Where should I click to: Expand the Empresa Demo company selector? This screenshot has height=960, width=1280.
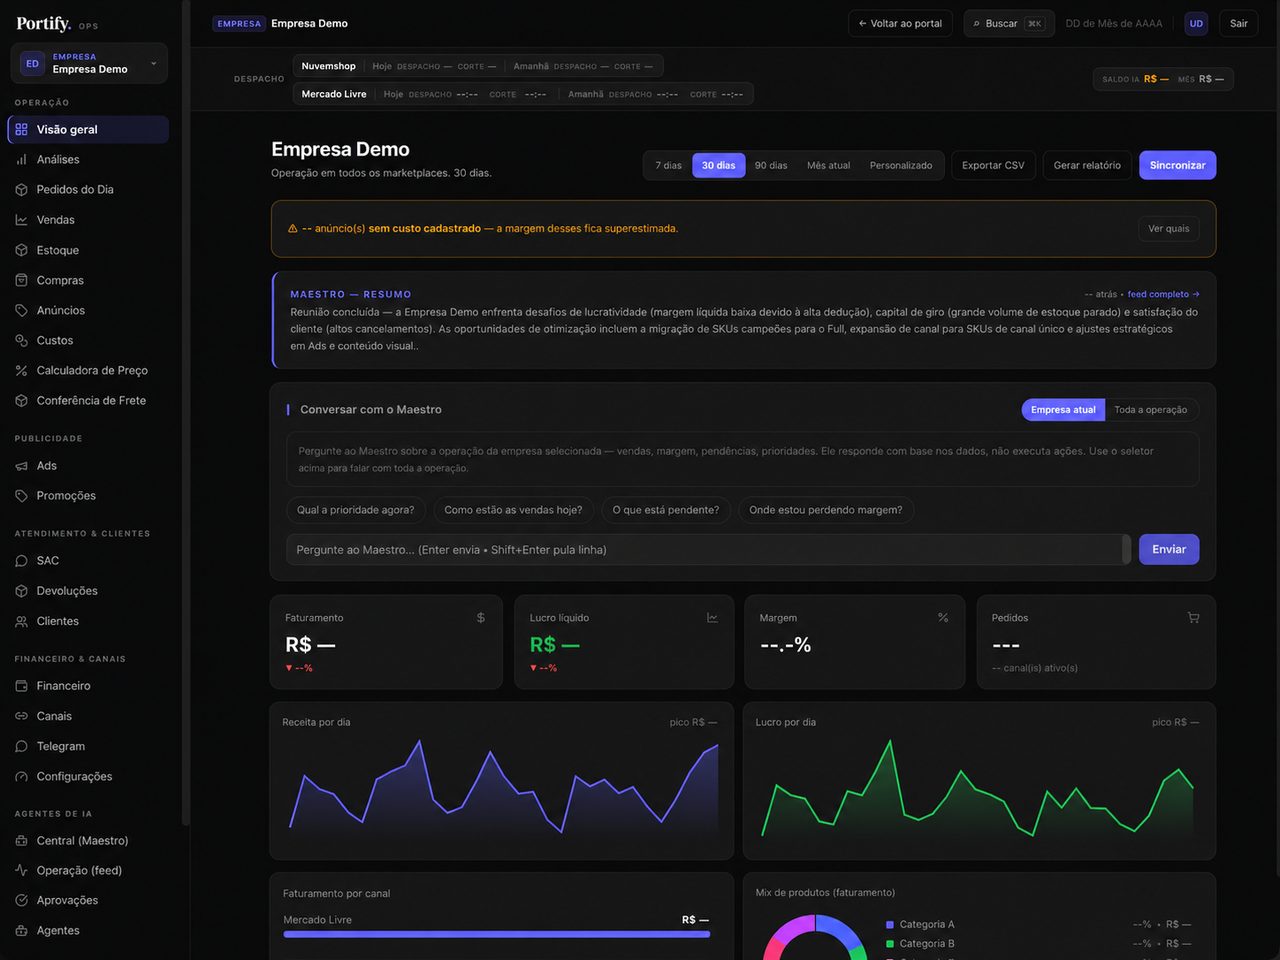click(90, 63)
